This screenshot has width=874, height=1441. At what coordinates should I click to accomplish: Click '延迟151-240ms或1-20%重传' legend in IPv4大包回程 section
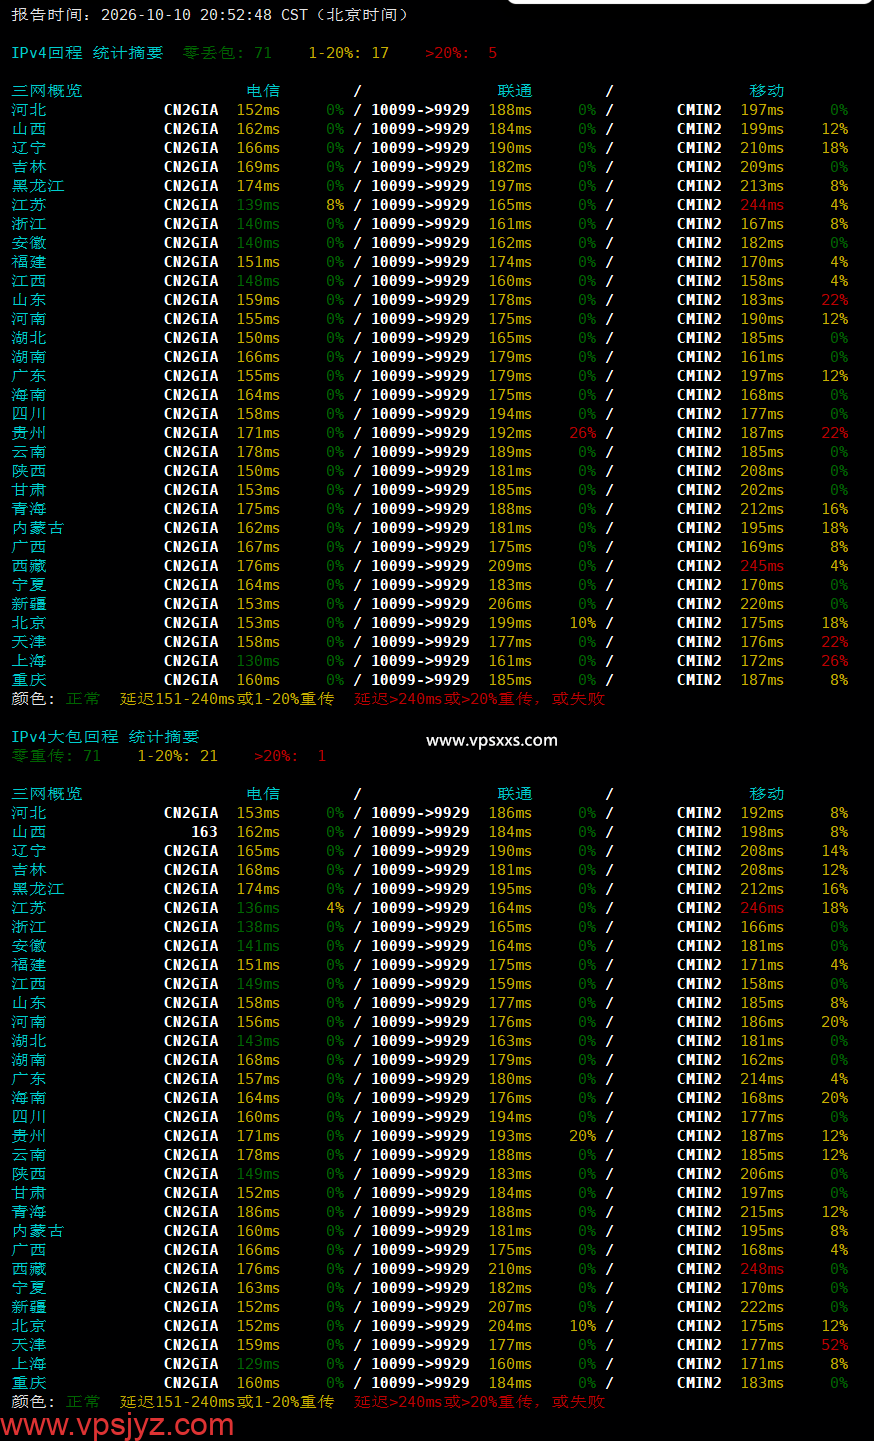227,1402
